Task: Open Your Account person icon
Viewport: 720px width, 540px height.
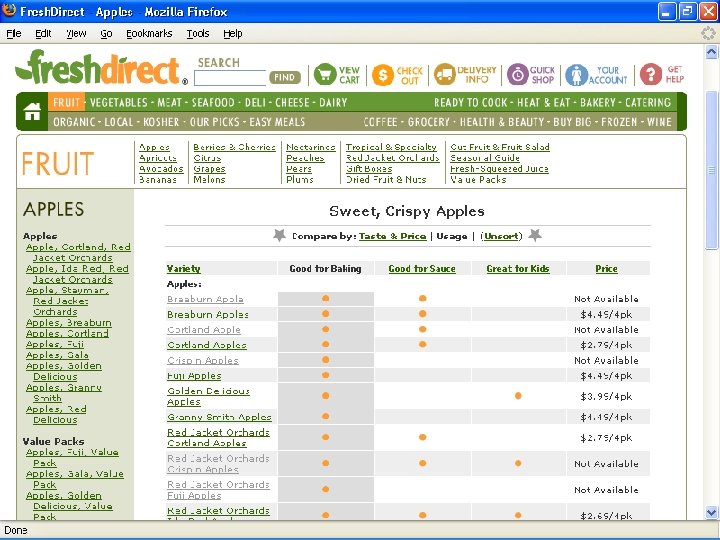Action: click(x=576, y=74)
